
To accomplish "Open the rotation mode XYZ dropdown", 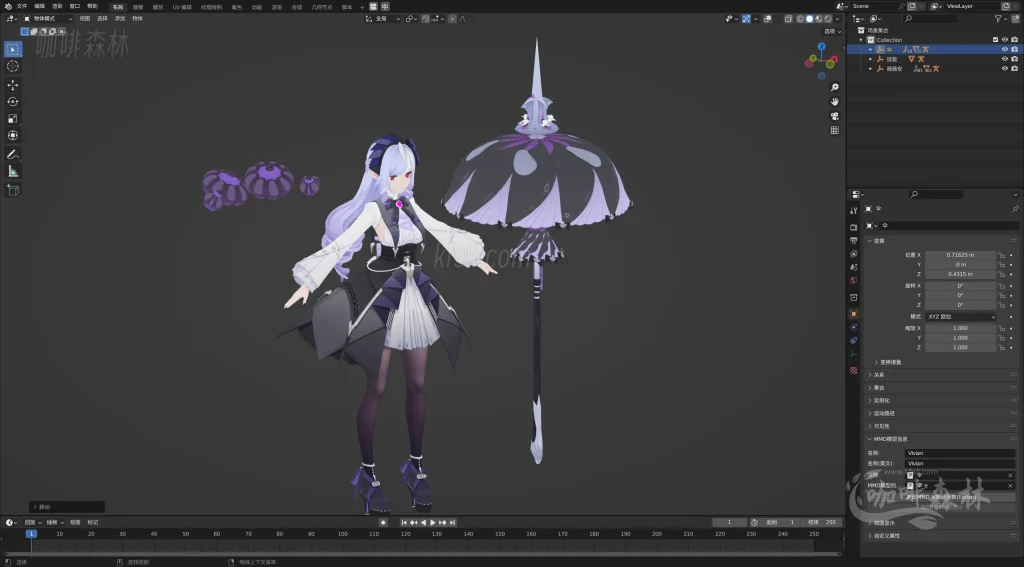I will coord(961,317).
